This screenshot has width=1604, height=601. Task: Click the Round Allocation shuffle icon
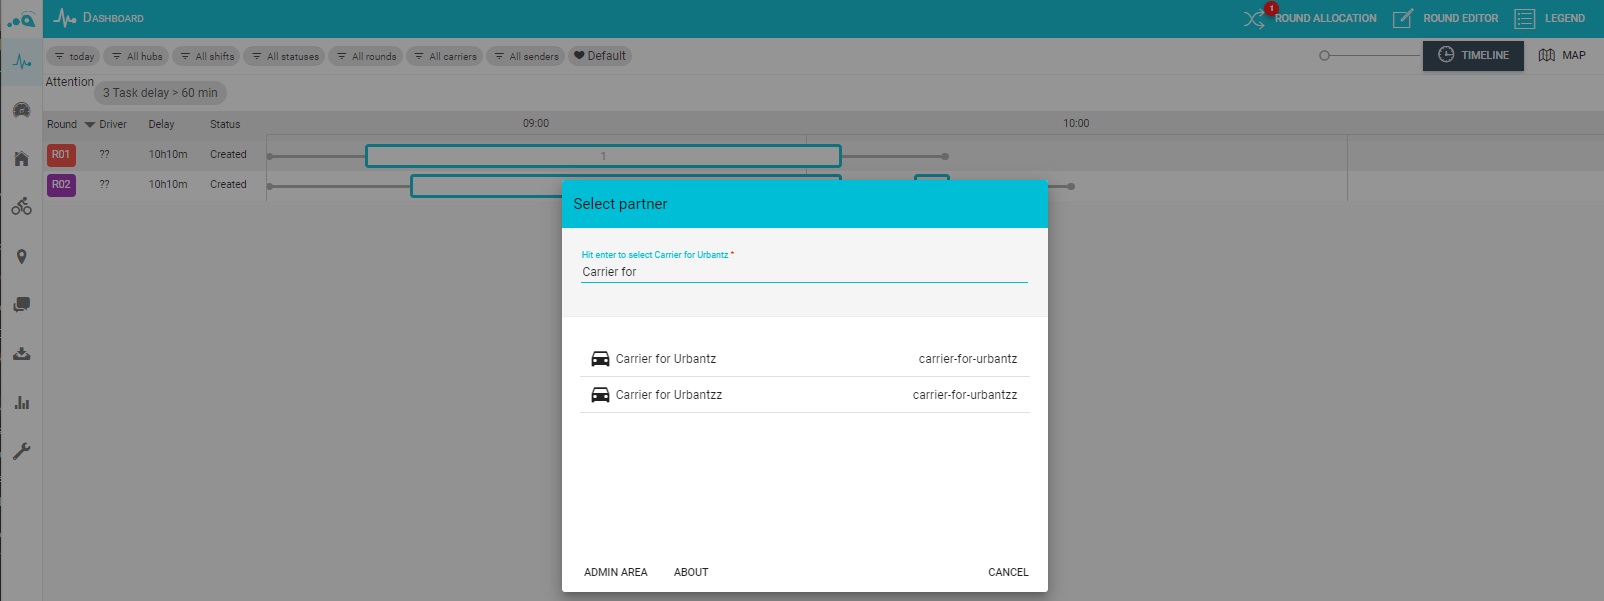coord(1253,19)
